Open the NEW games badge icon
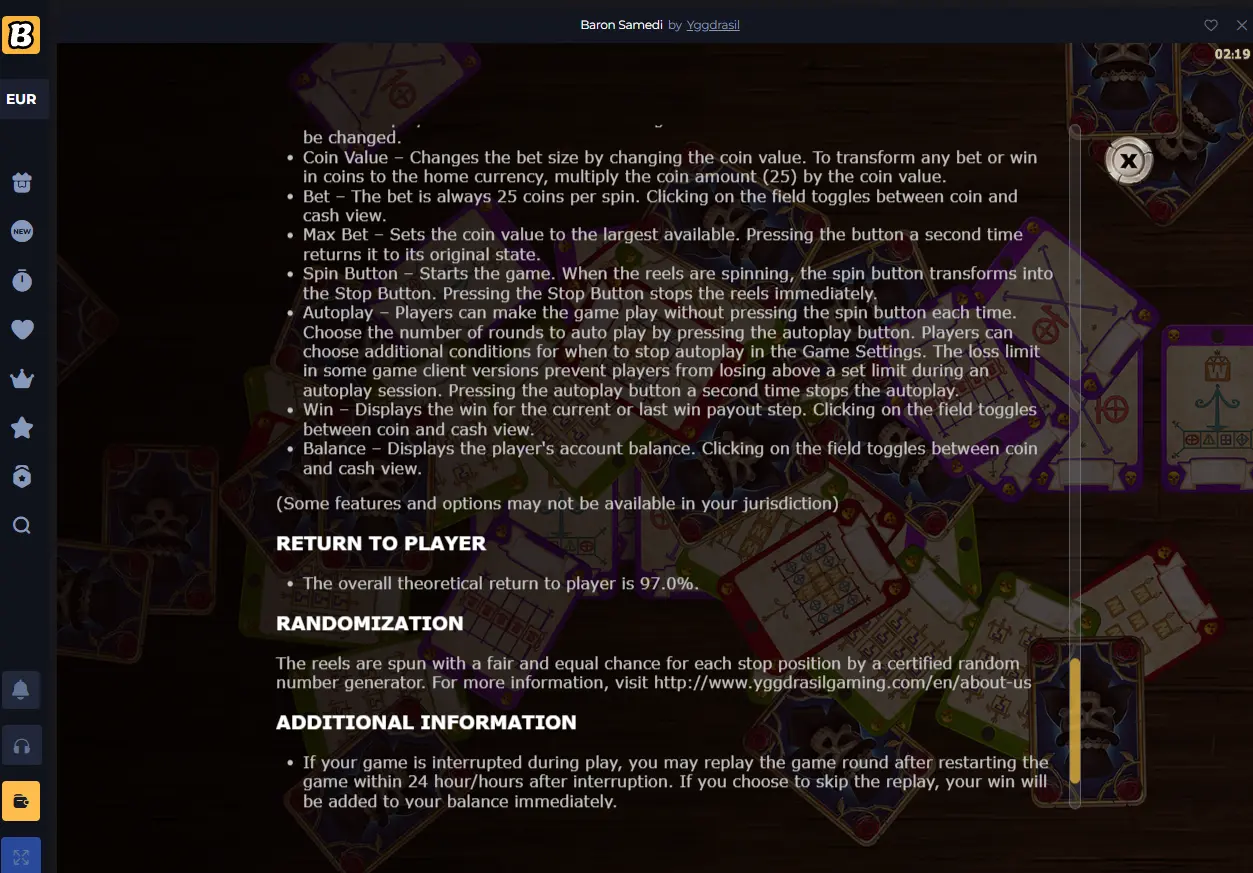 point(22,232)
